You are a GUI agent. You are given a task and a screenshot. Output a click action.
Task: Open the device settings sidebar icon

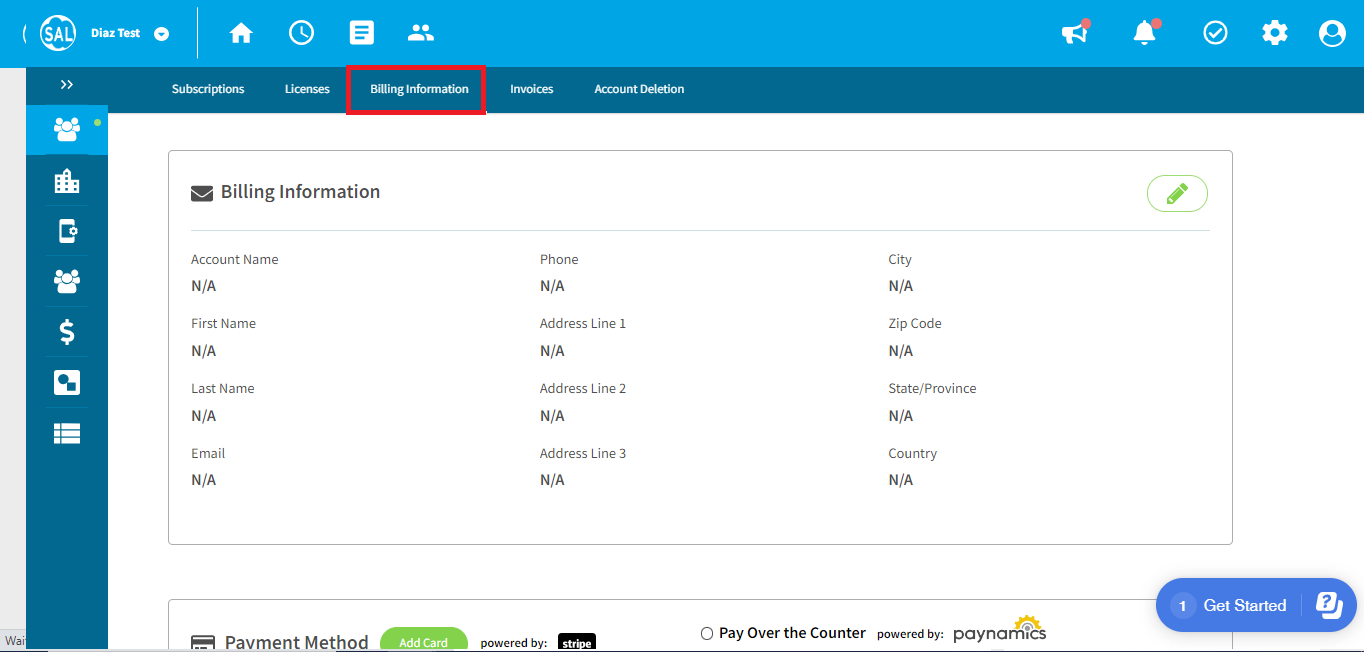(x=67, y=232)
